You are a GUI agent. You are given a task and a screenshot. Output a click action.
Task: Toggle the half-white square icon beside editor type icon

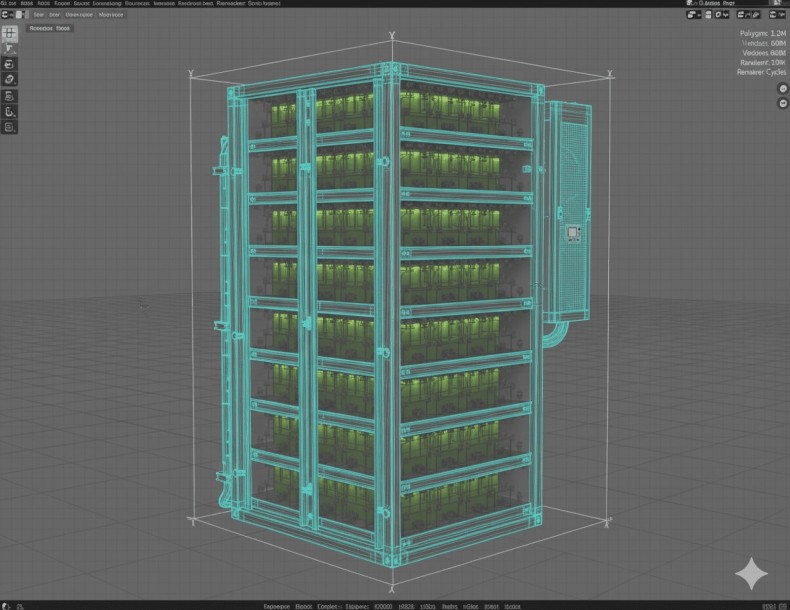click(20, 15)
